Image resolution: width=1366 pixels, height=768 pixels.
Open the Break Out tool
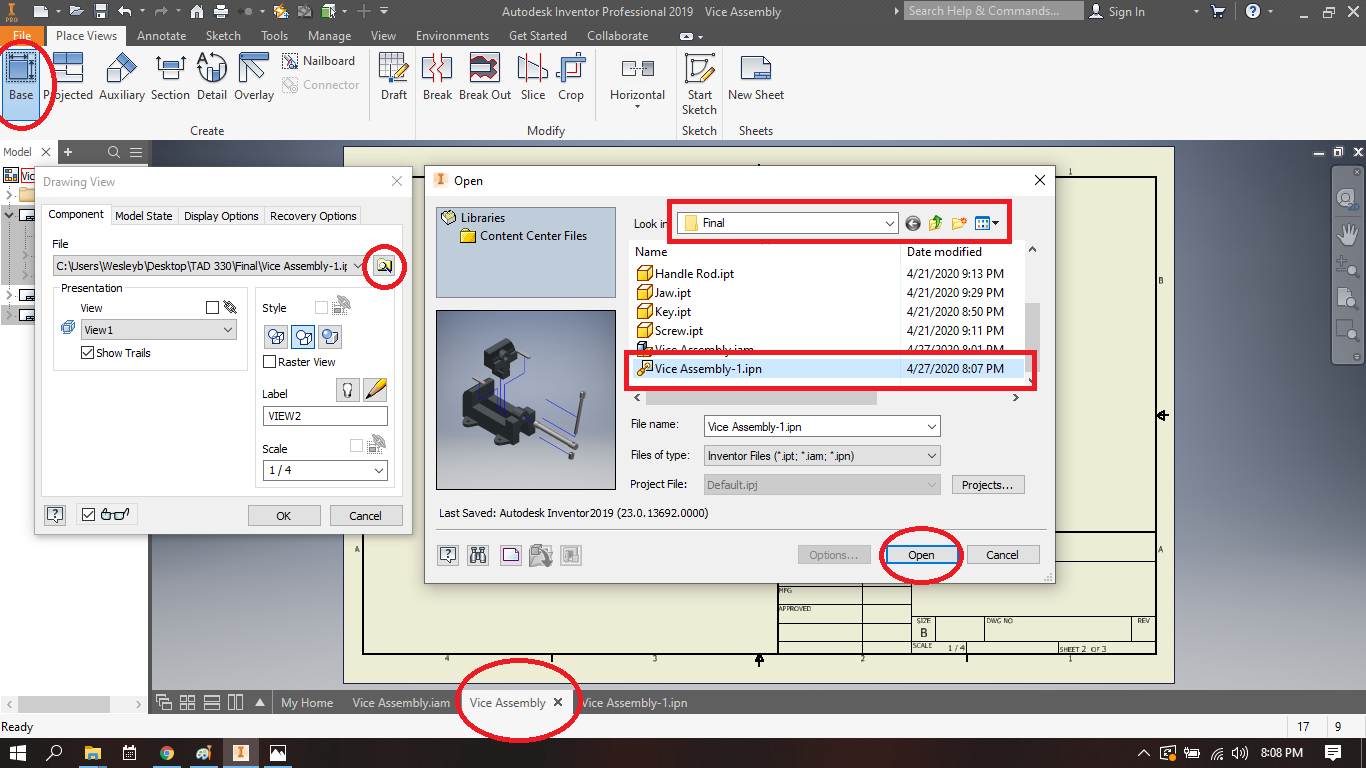pos(484,75)
